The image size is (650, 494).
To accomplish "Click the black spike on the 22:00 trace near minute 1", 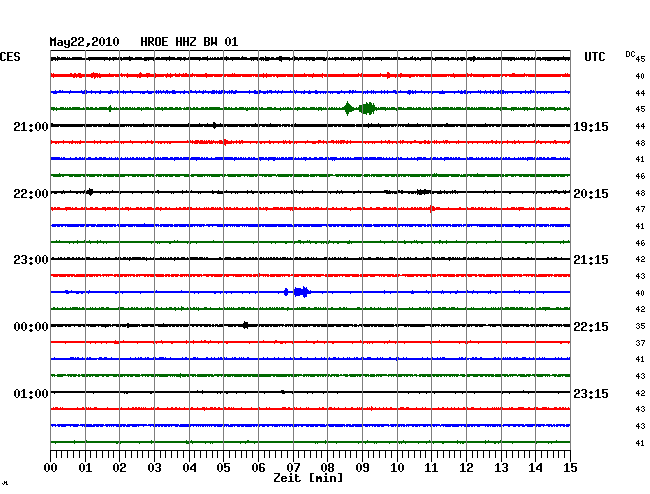I will 90,192.
